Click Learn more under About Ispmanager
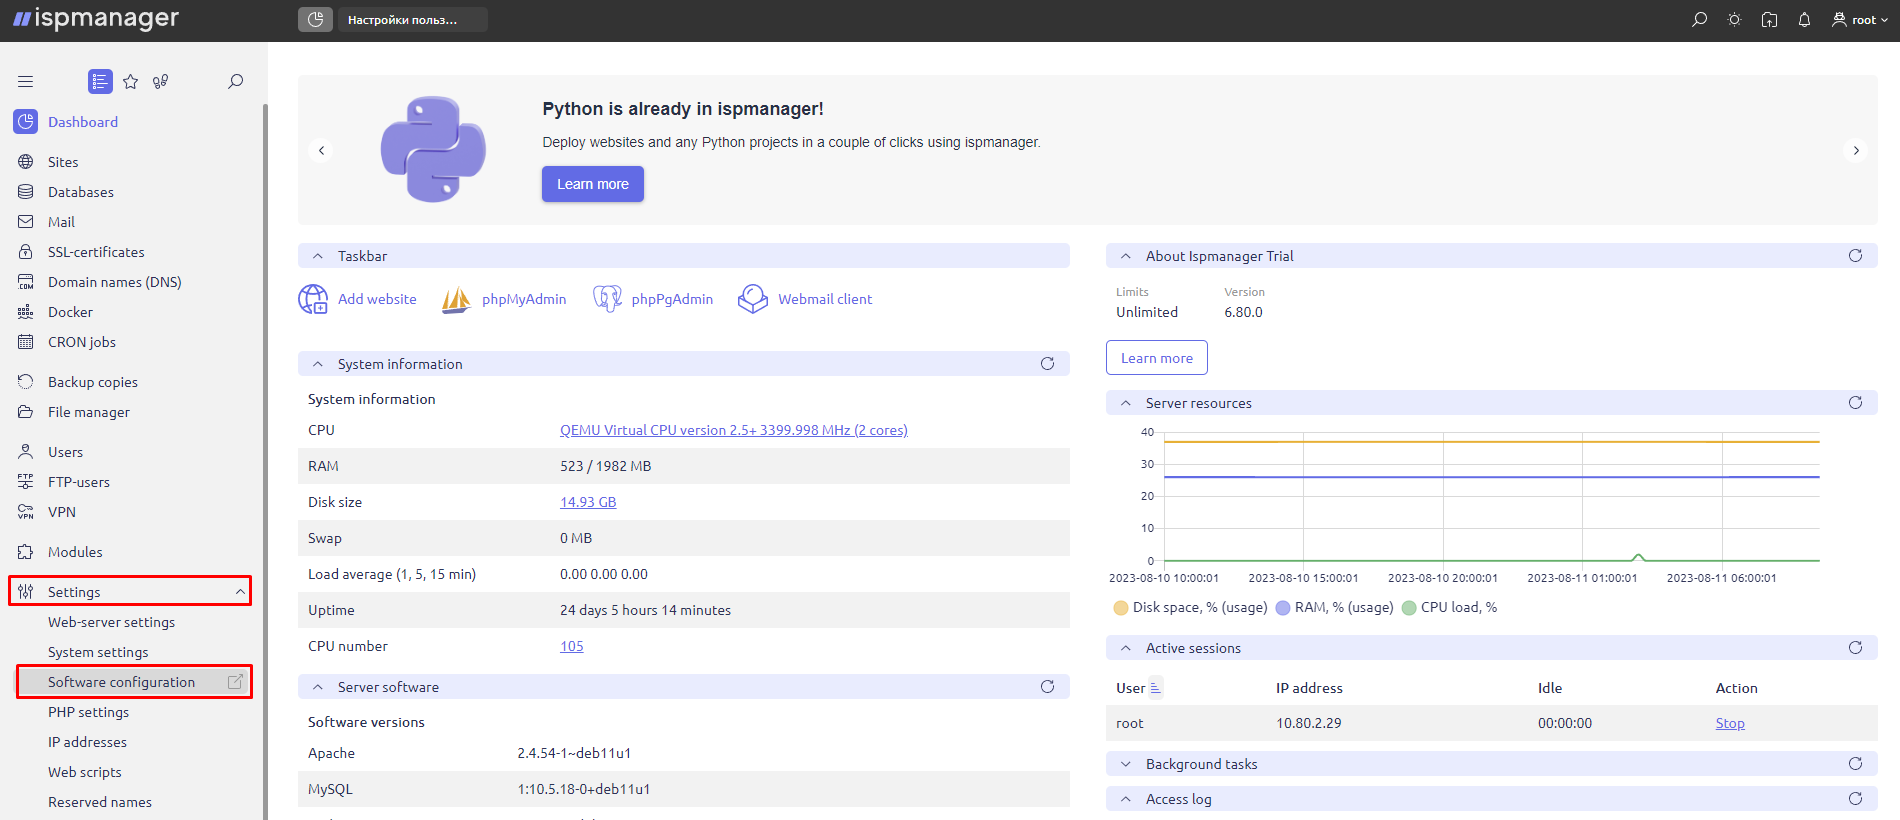This screenshot has width=1900, height=820. (x=1157, y=358)
